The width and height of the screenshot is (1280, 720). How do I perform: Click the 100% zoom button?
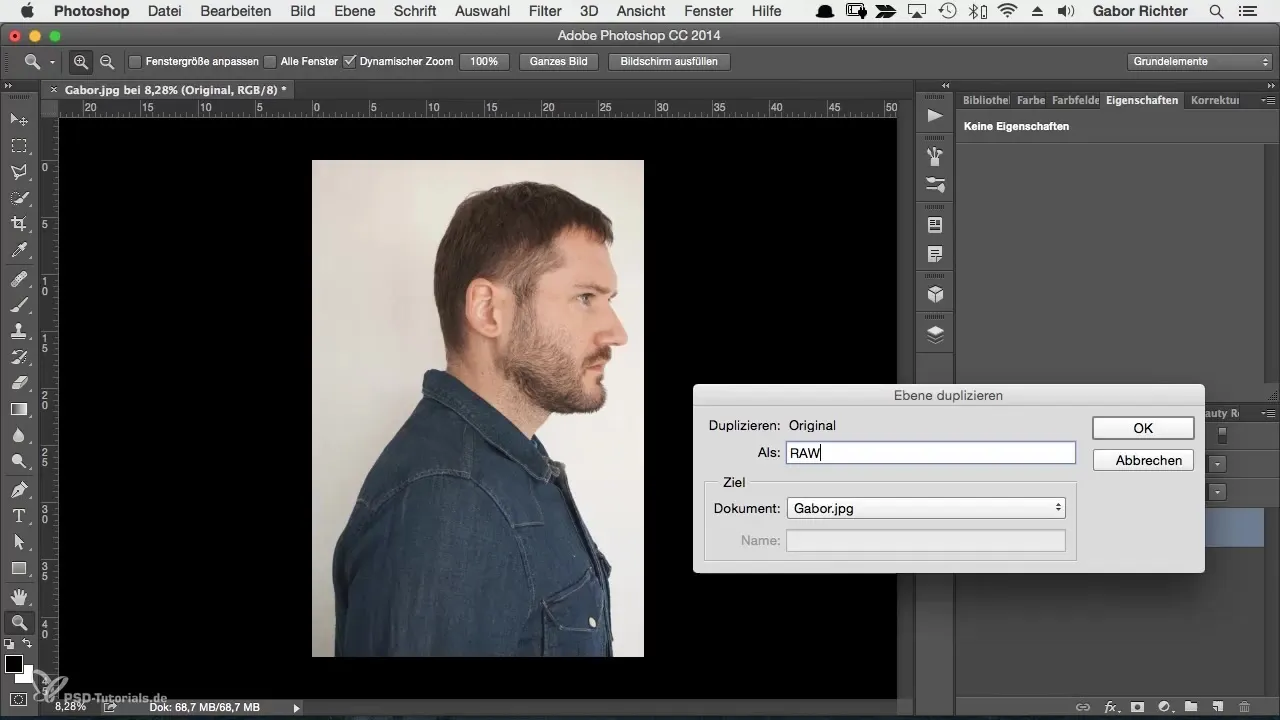[484, 62]
